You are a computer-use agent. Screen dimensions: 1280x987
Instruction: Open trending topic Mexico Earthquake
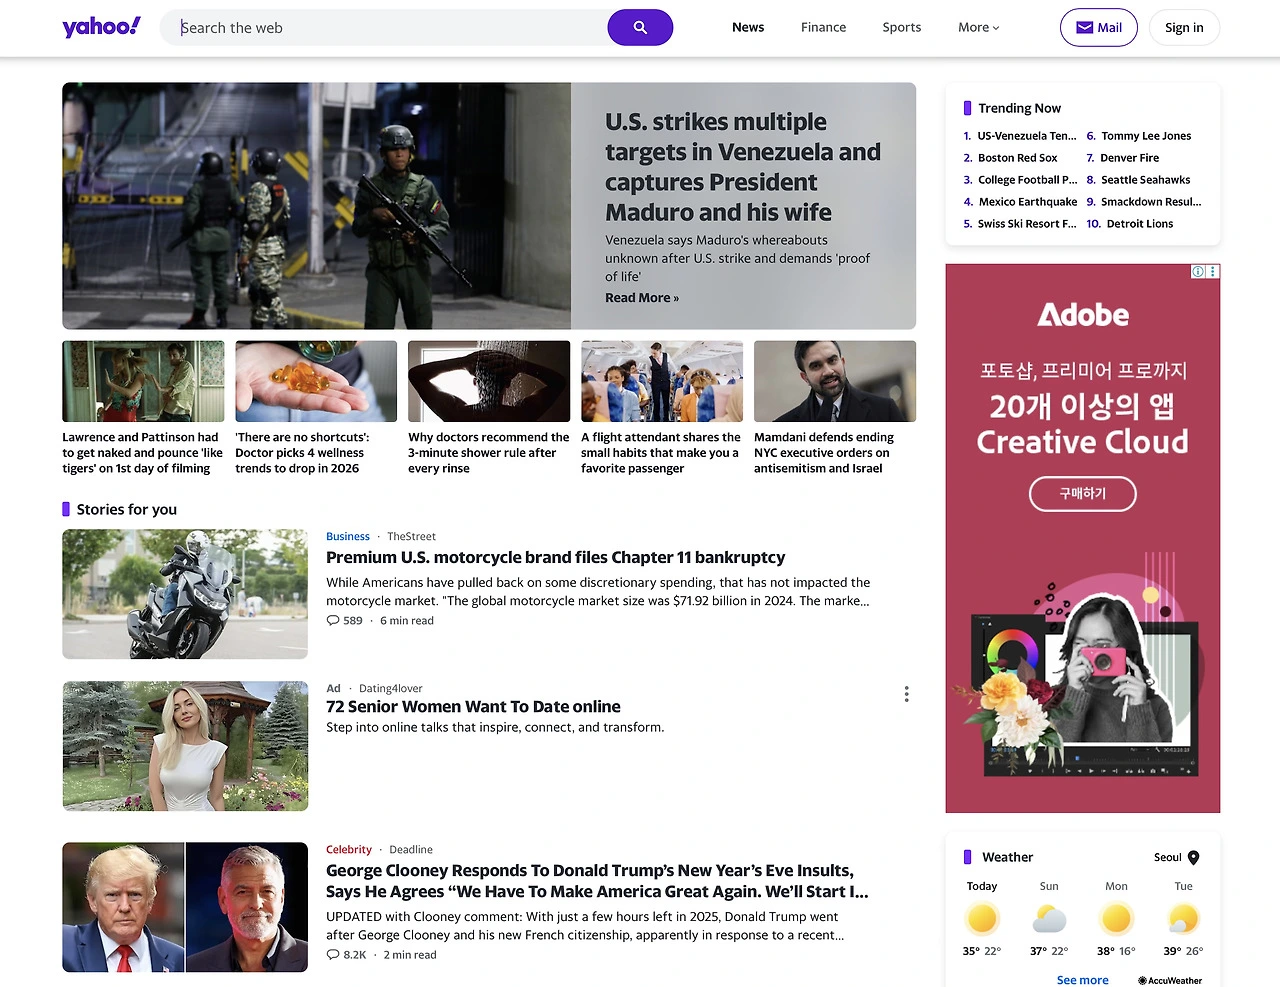[x=1027, y=202]
